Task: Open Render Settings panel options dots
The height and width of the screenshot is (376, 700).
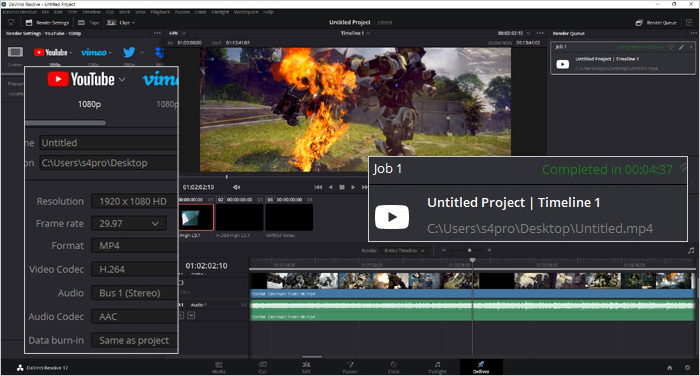Action: click(157, 33)
